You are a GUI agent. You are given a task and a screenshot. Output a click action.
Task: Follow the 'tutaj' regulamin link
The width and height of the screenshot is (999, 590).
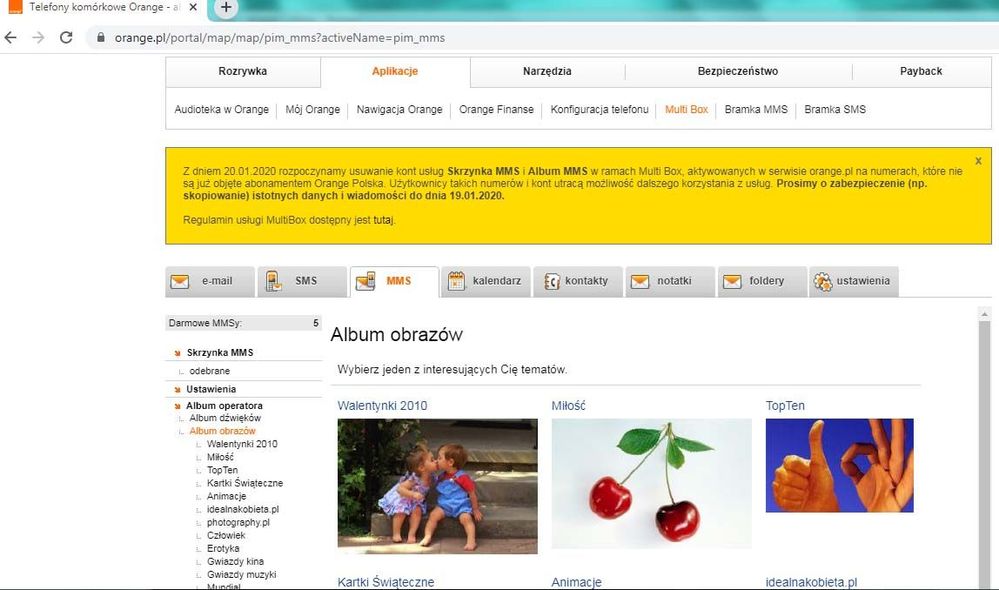point(384,220)
